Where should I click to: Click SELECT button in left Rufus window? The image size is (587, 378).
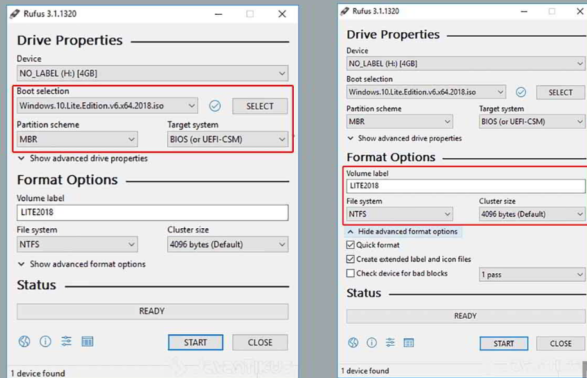(260, 106)
